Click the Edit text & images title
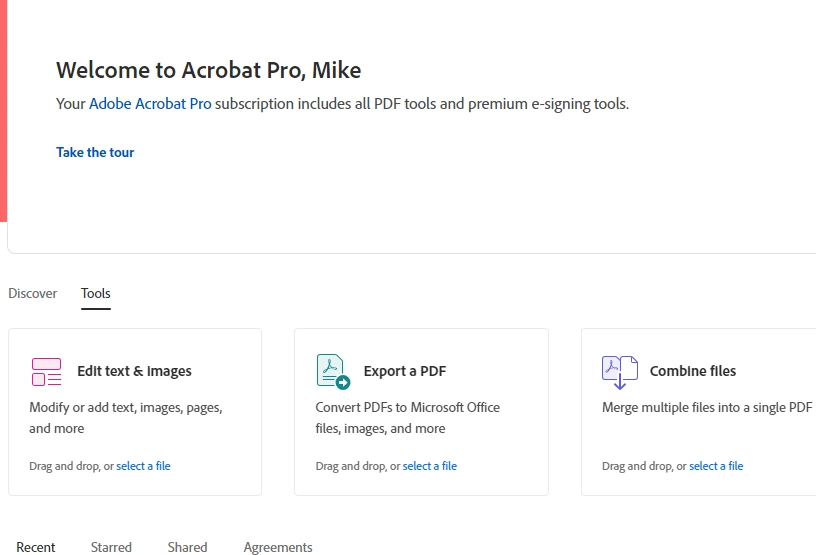This screenshot has height=555, width=816. (x=134, y=371)
